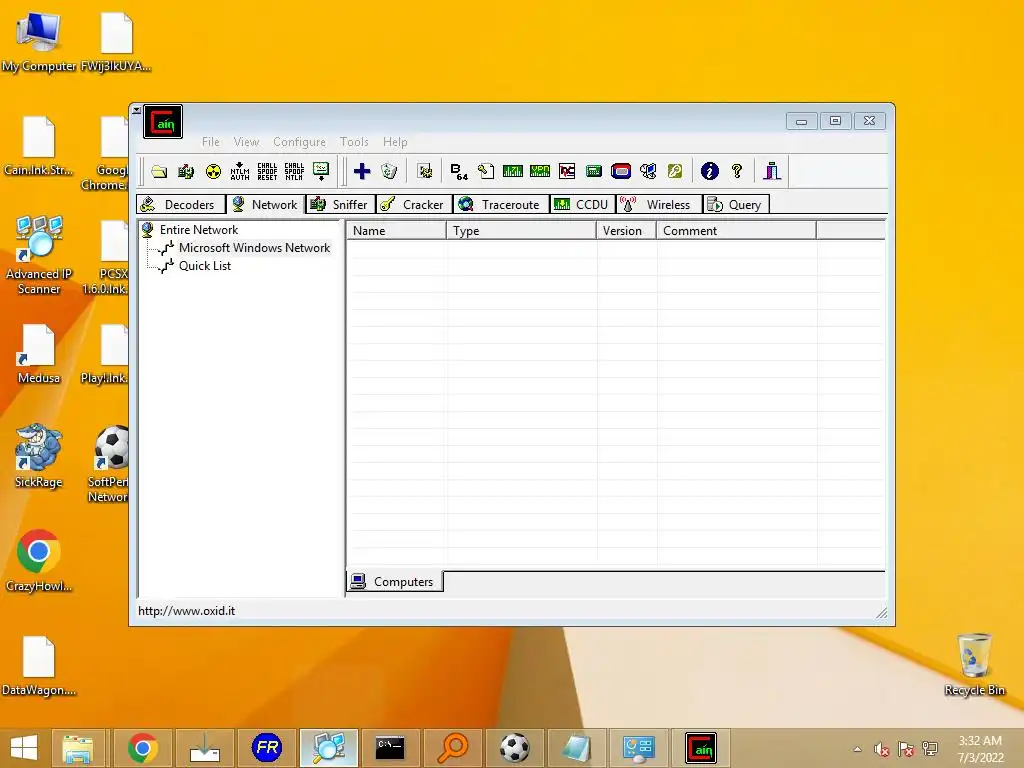Switch to the Wireless tab
The image size is (1024, 768).
(658, 204)
